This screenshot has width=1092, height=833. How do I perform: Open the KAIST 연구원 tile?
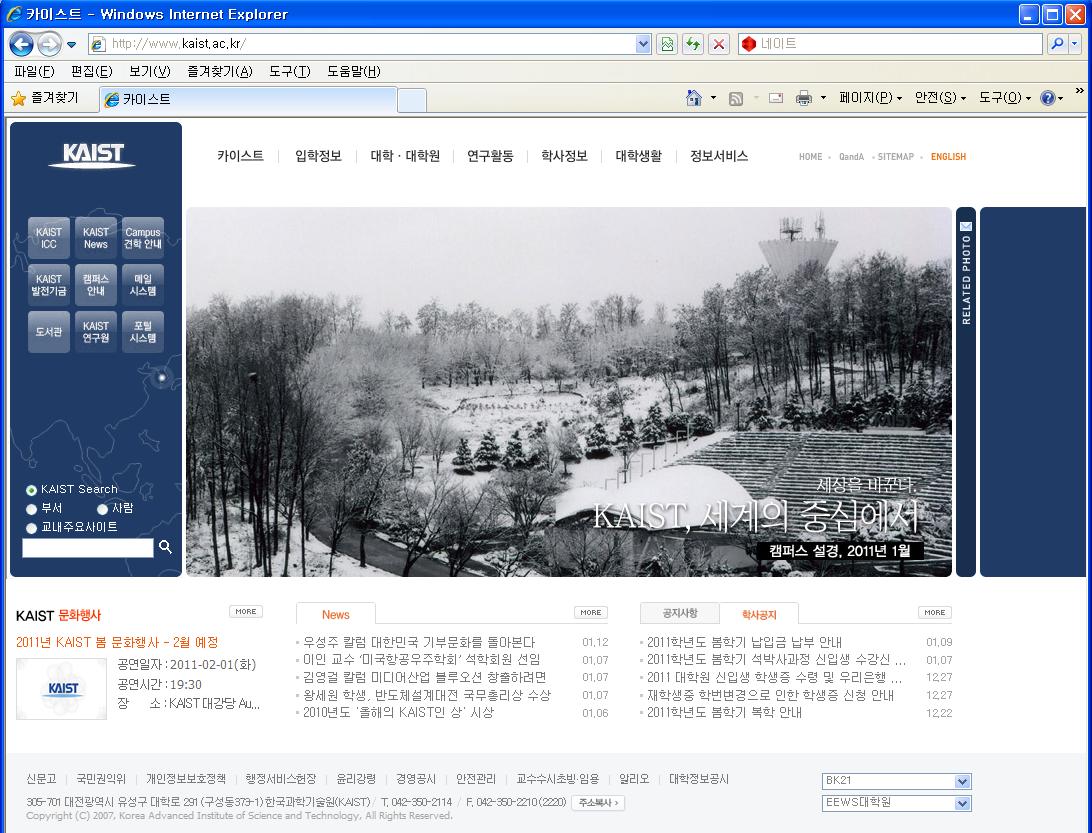96,332
